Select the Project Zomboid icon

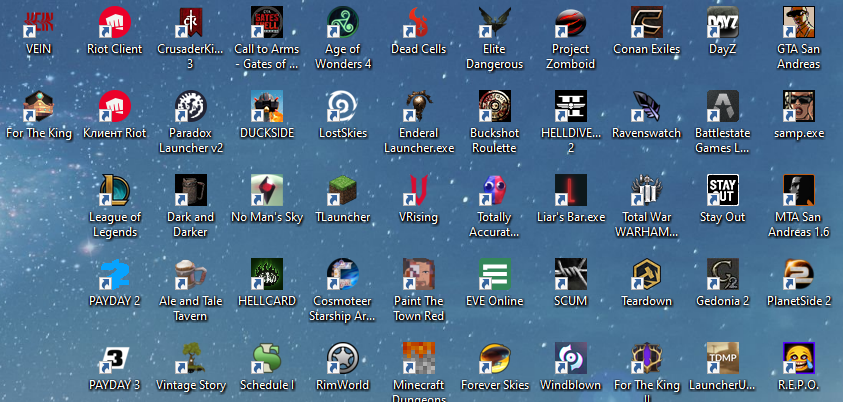(x=570, y=23)
